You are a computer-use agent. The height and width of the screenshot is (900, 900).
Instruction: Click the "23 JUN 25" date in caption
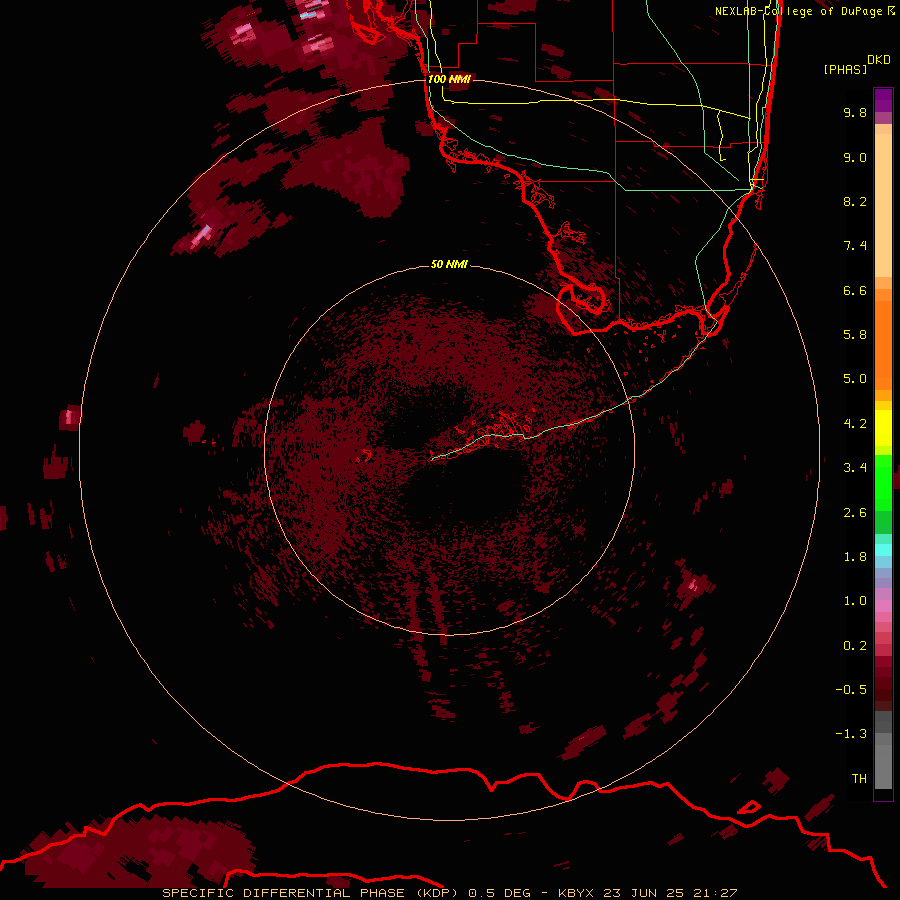(645, 893)
